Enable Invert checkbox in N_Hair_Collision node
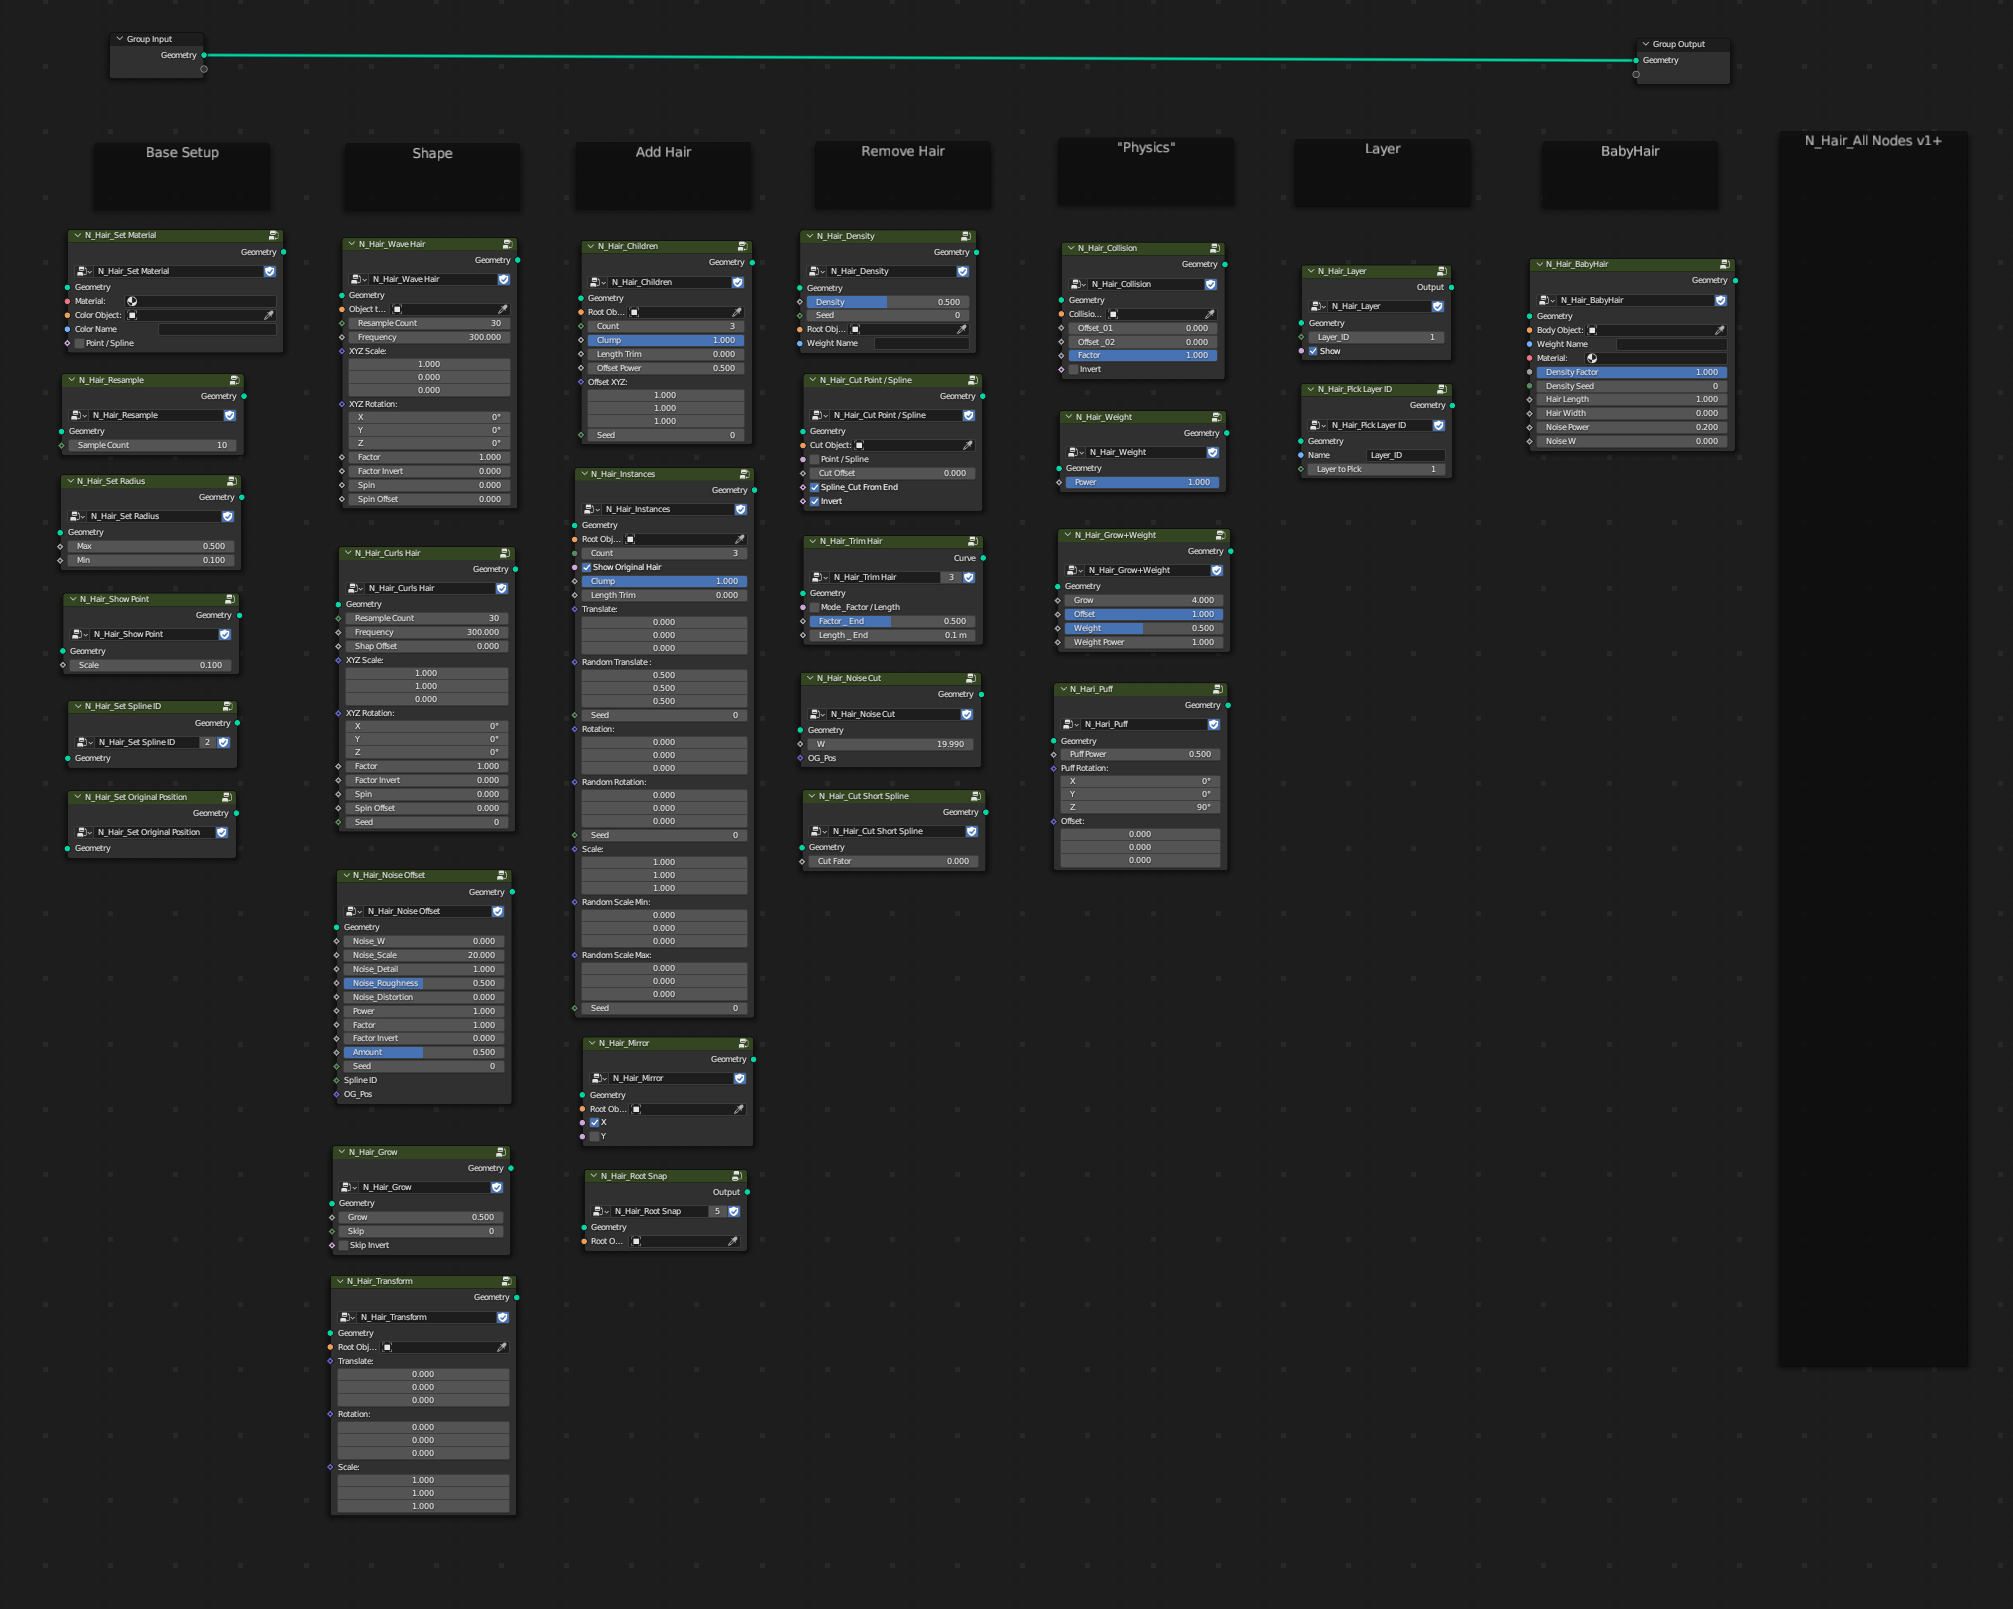2013x1609 pixels. click(1074, 369)
